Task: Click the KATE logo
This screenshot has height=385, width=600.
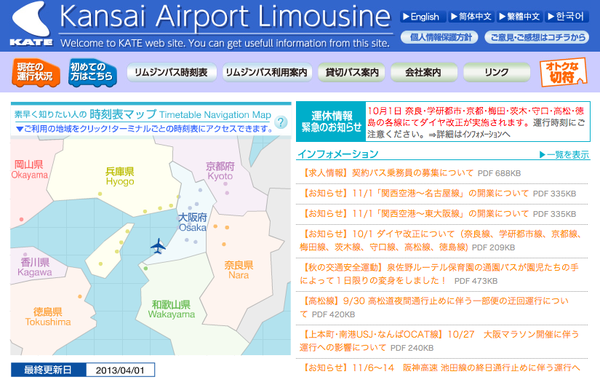Action: (x=31, y=24)
